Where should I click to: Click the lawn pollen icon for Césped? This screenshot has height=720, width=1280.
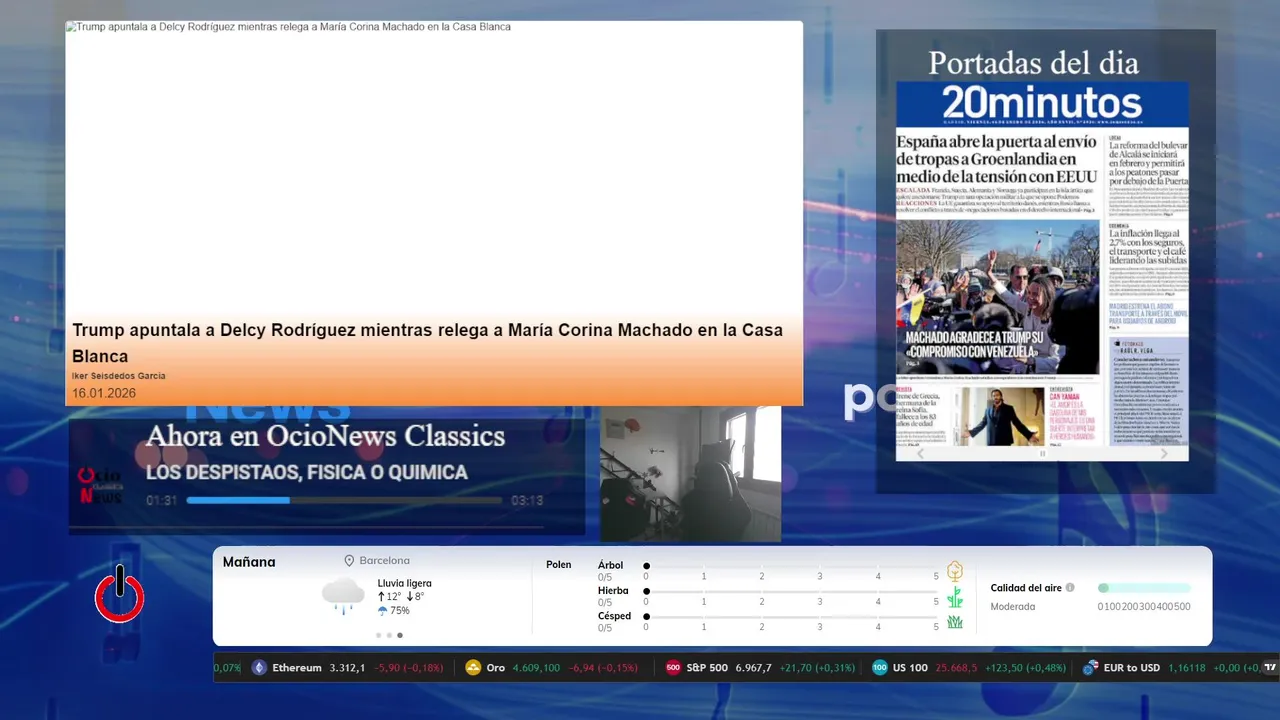(955, 622)
